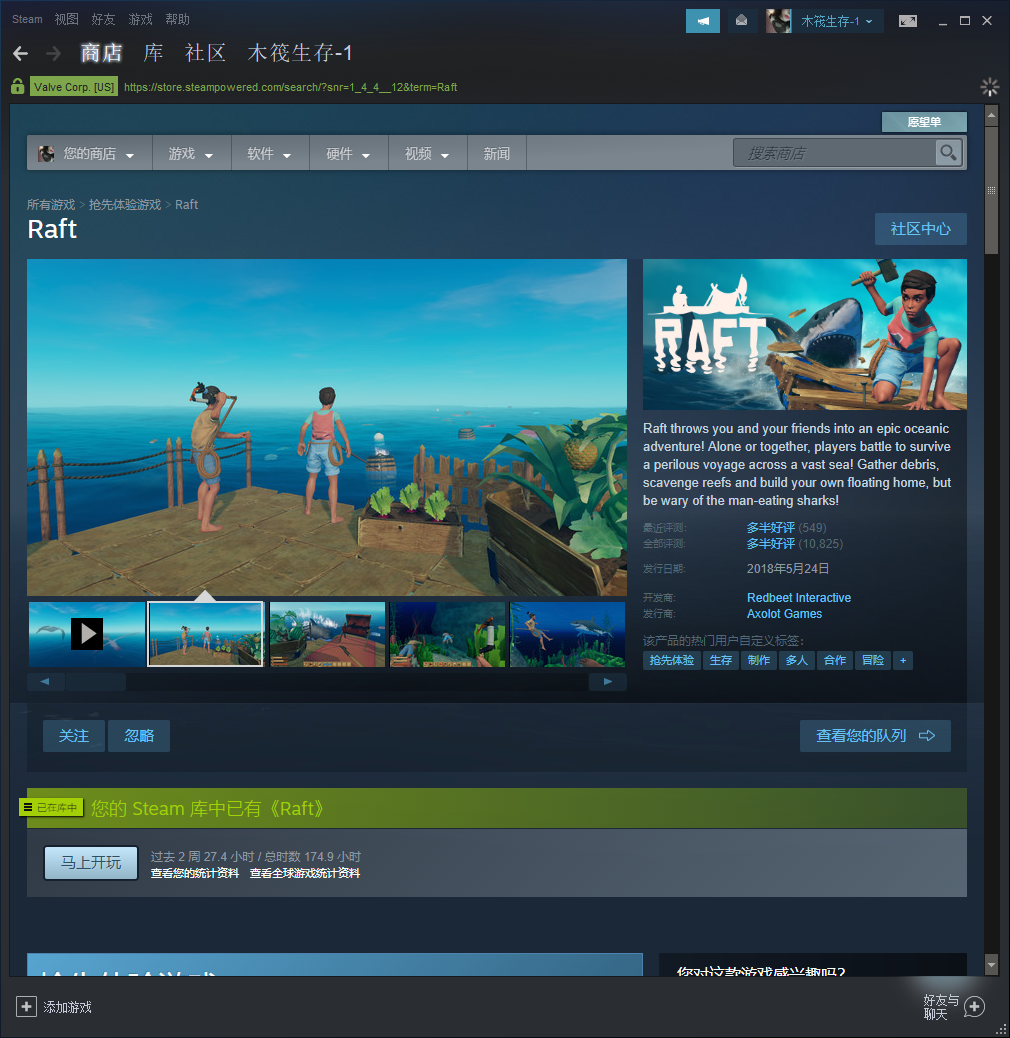Switch to Big Picture mode icon
Viewport: 1010px width, 1038px height.
pos(907,21)
